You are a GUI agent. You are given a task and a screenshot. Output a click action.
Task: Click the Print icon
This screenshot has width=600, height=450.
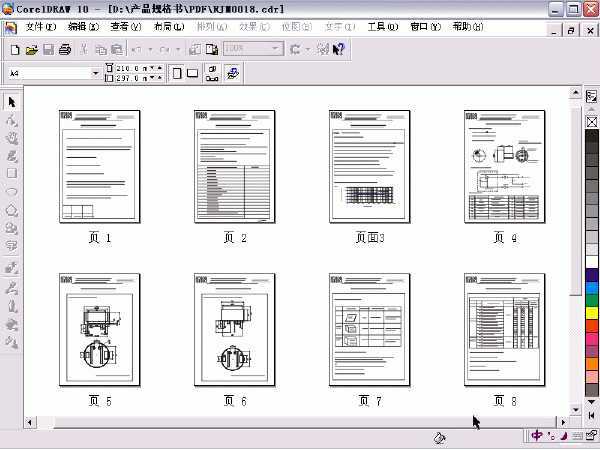click(65, 49)
